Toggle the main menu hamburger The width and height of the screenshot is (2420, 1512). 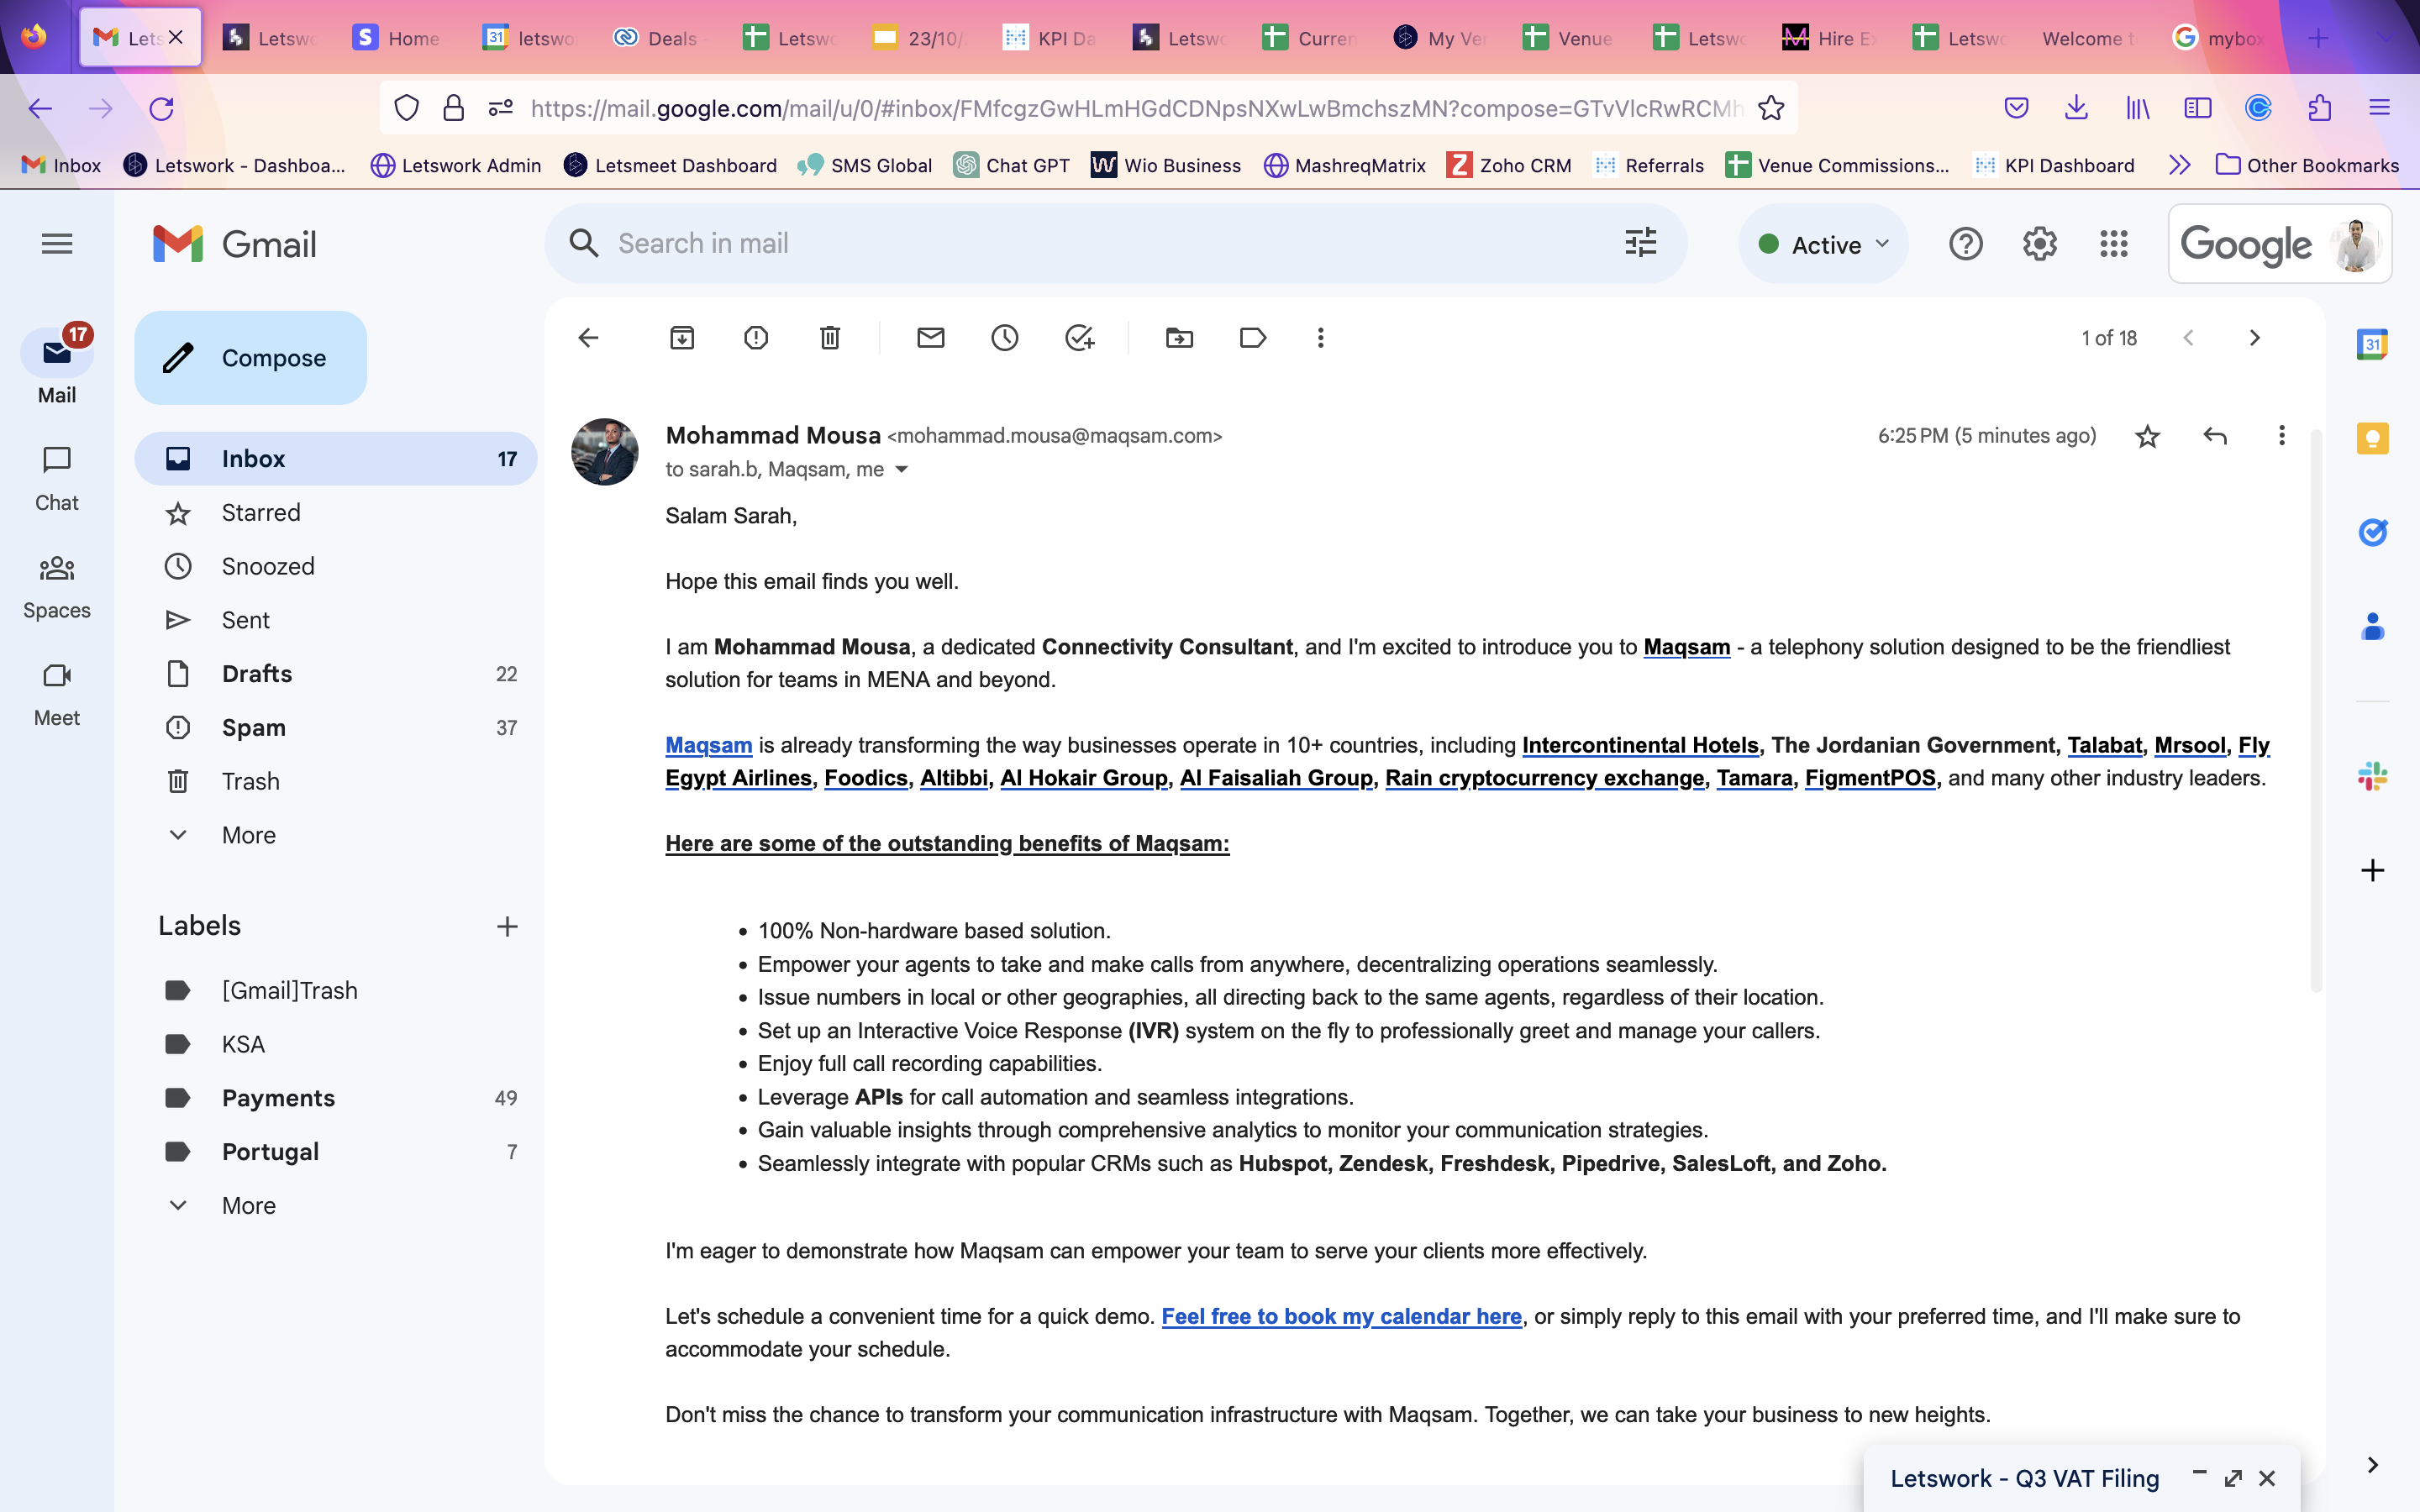click(x=57, y=244)
